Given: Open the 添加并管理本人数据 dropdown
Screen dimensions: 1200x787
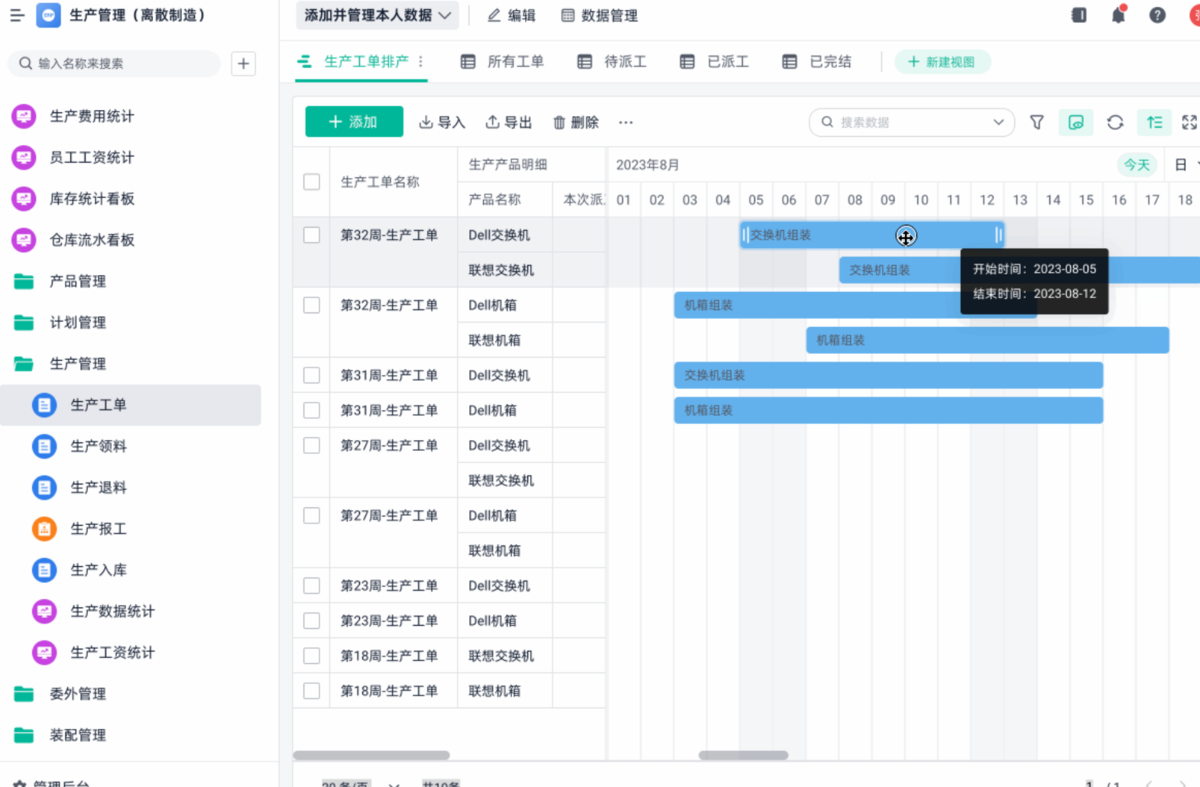Looking at the screenshot, I should [x=377, y=16].
